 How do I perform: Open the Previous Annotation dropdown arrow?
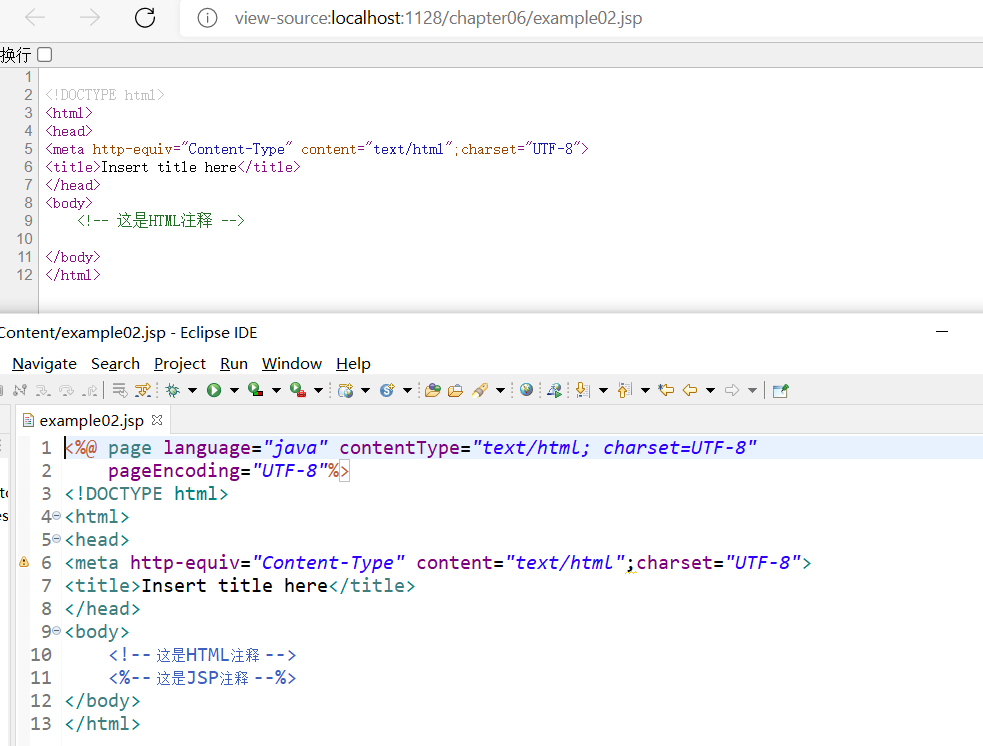pyautogui.click(x=645, y=391)
